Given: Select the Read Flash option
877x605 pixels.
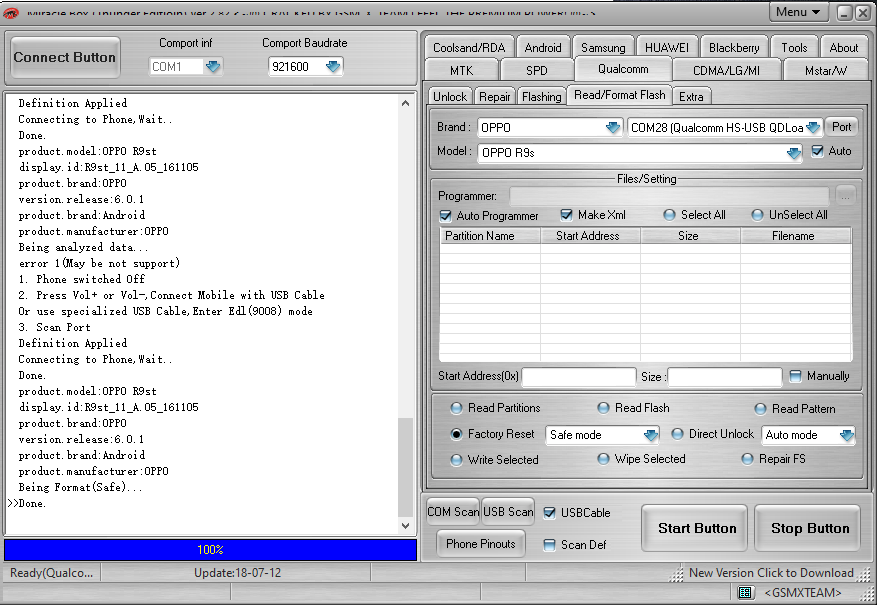Looking at the screenshot, I should (x=603, y=408).
